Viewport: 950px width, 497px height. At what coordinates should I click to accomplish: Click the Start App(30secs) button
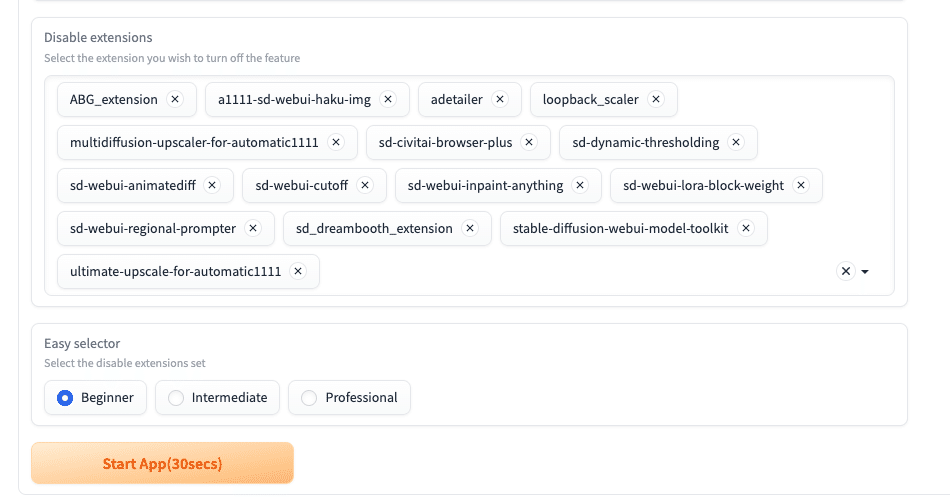point(162,464)
